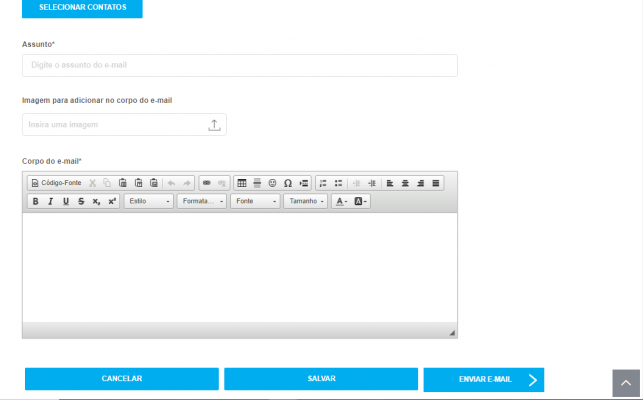Viewport: 643px width, 400px height.
Task: Click the Insira uma imagem field
Action: tap(124, 125)
